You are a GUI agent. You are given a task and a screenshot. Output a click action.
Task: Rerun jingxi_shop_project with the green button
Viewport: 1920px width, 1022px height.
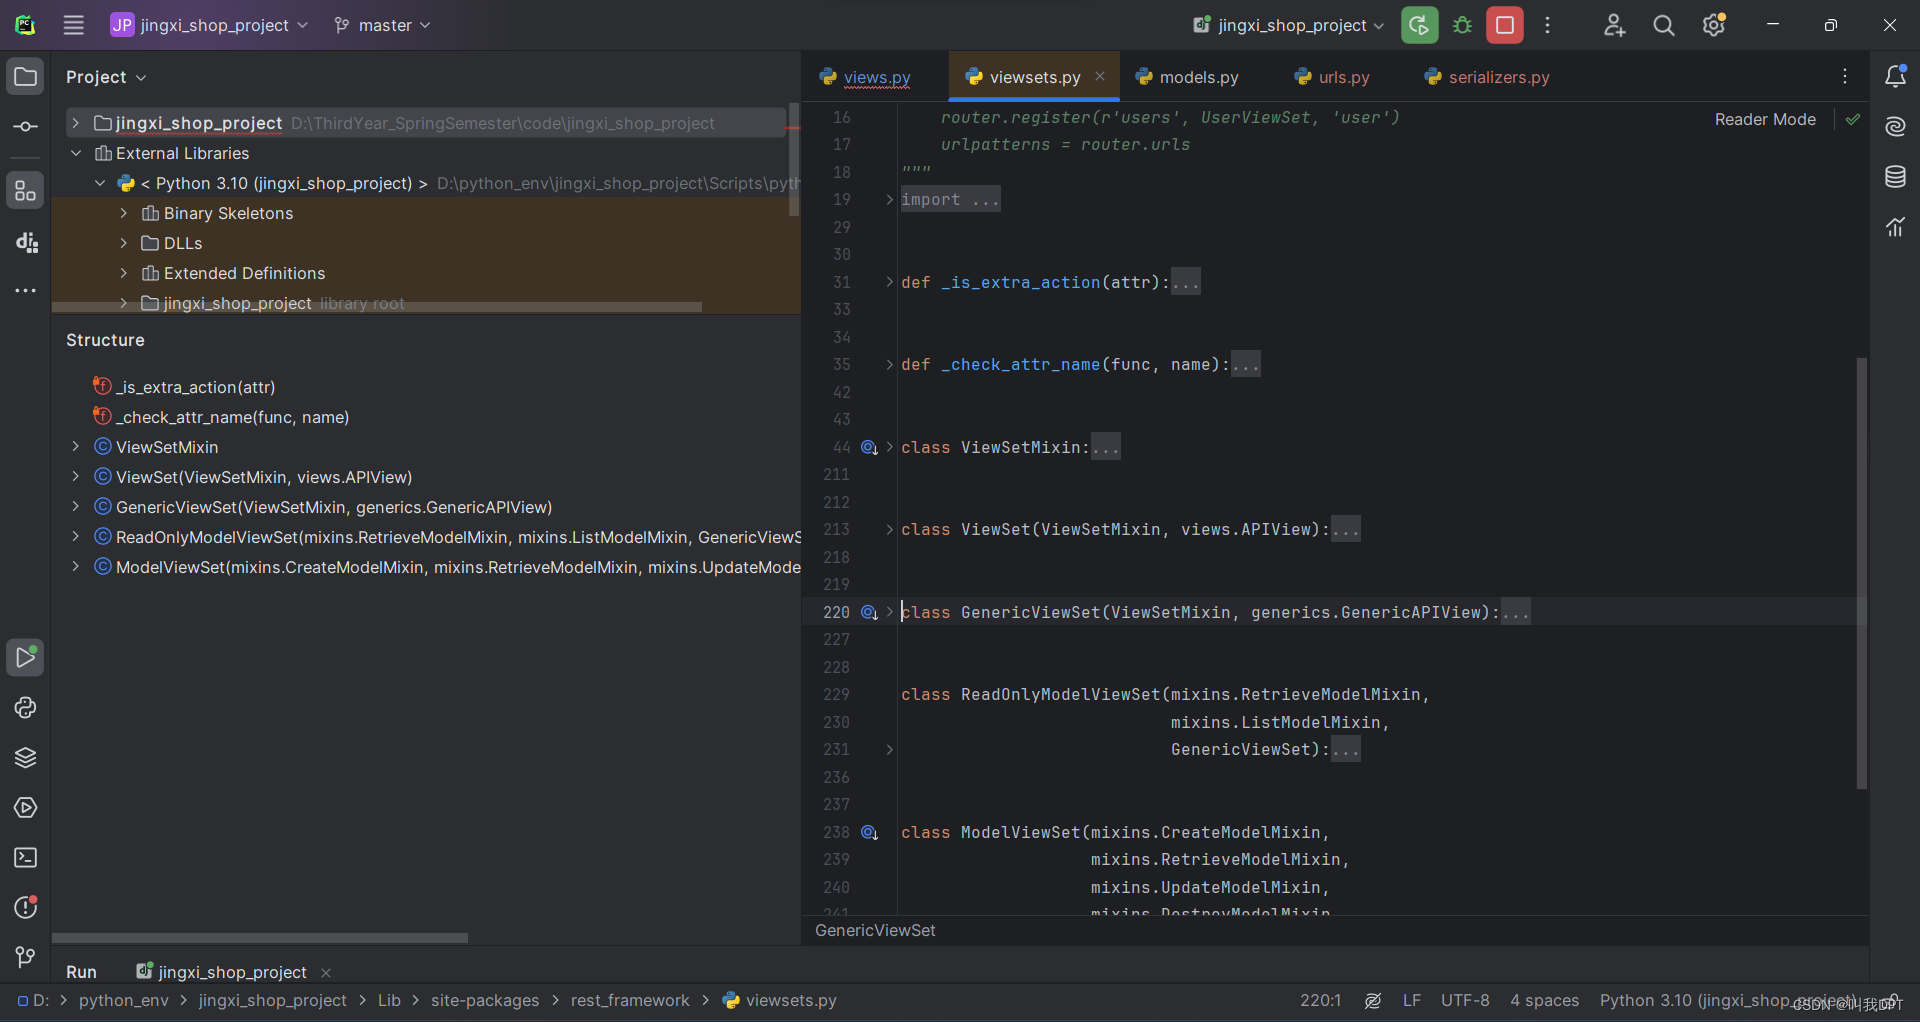(1419, 25)
